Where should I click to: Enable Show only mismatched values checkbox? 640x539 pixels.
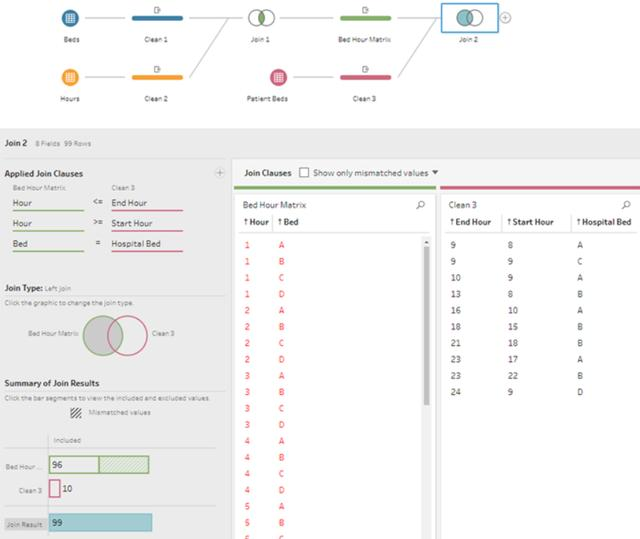tap(304, 173)
